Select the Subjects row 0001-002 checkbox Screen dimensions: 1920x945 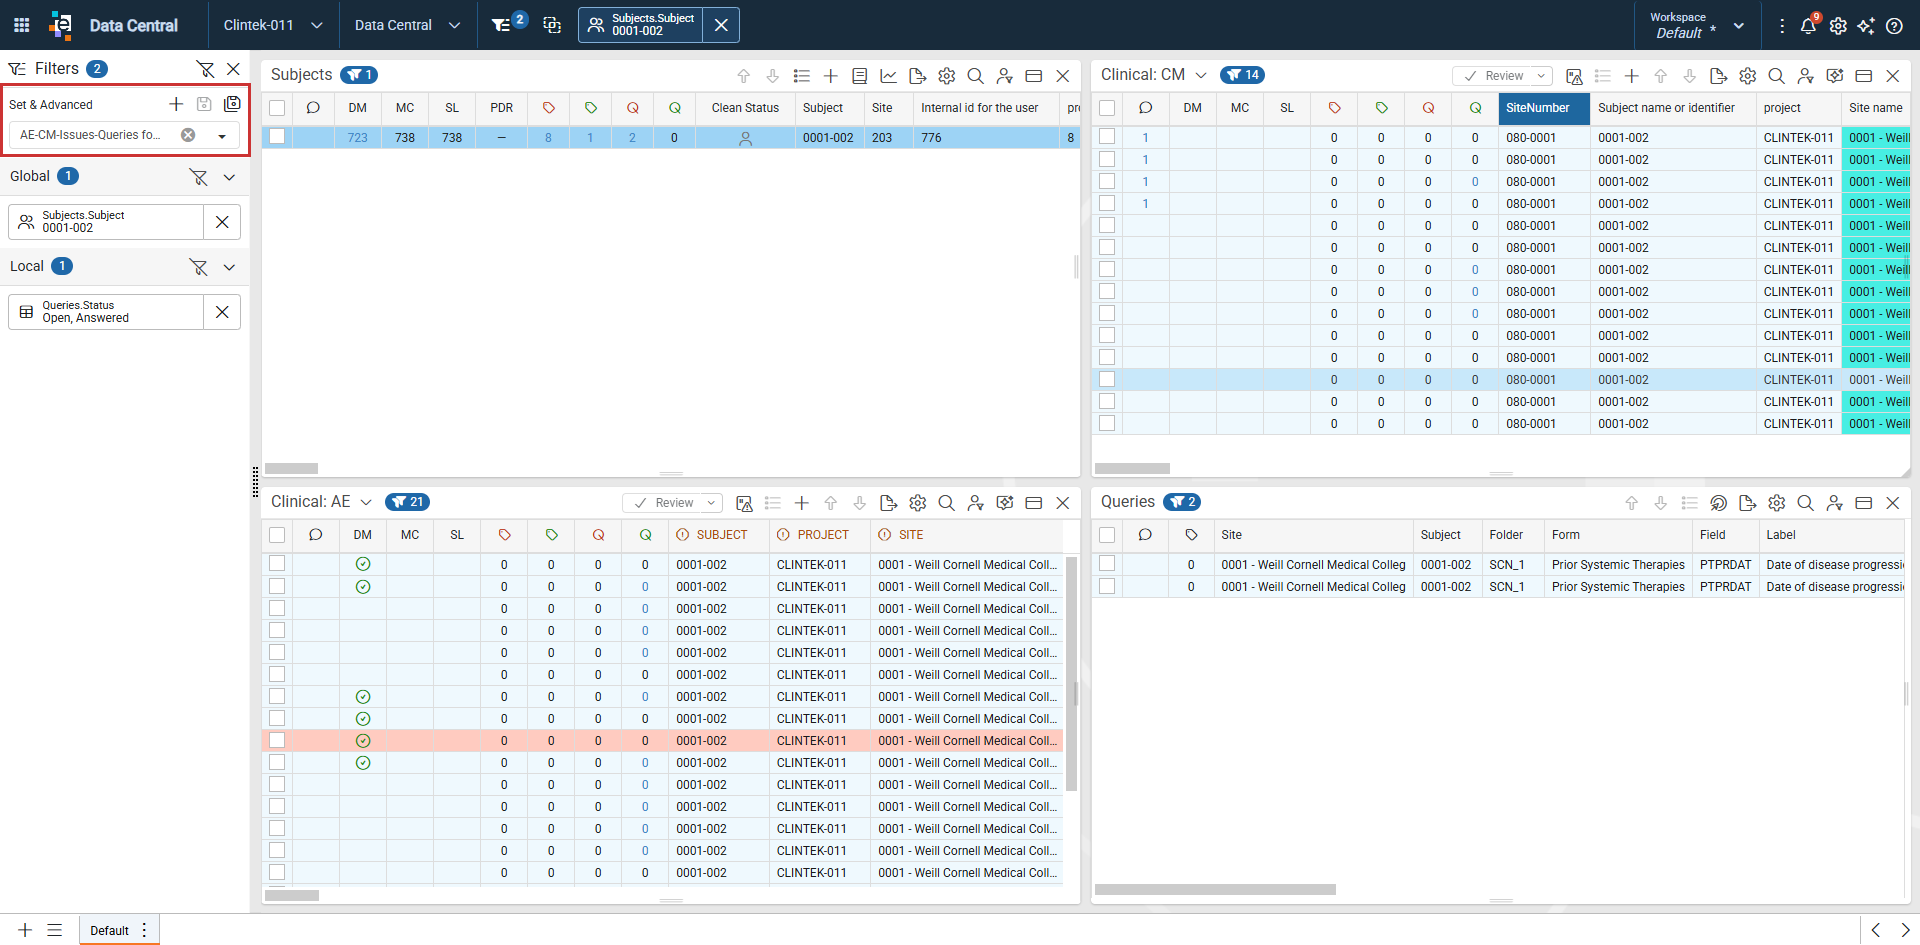tap(277, 137)
